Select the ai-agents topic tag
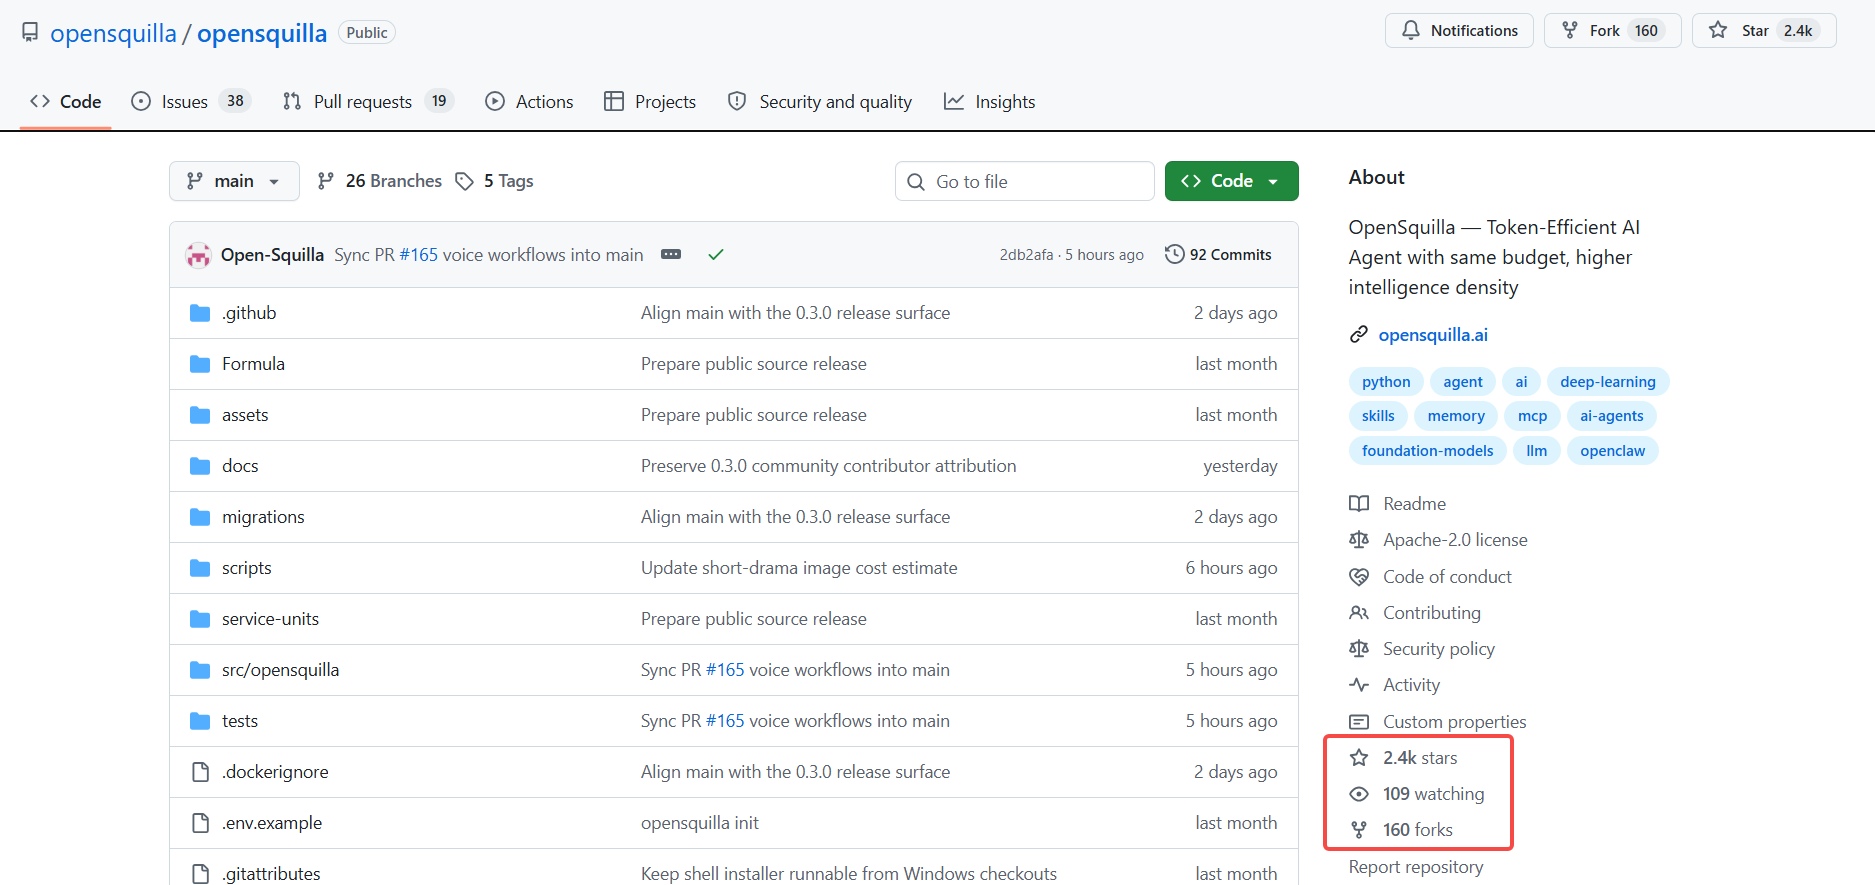The height and width of the screenshot is (885, 1875). (x=1612, y=416)
